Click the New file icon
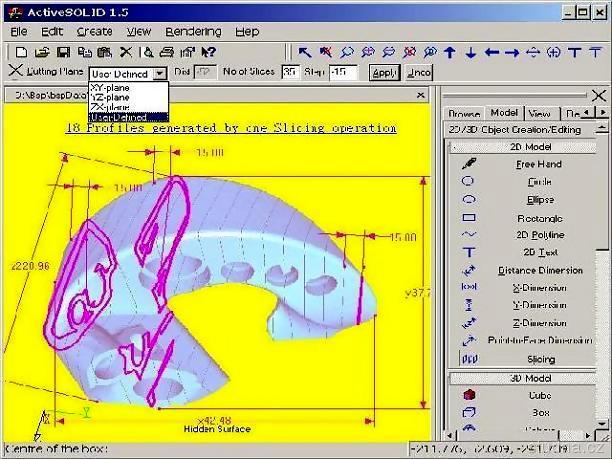Image resolution: width=612 pixels, height=459 pixels. (21, 52)
